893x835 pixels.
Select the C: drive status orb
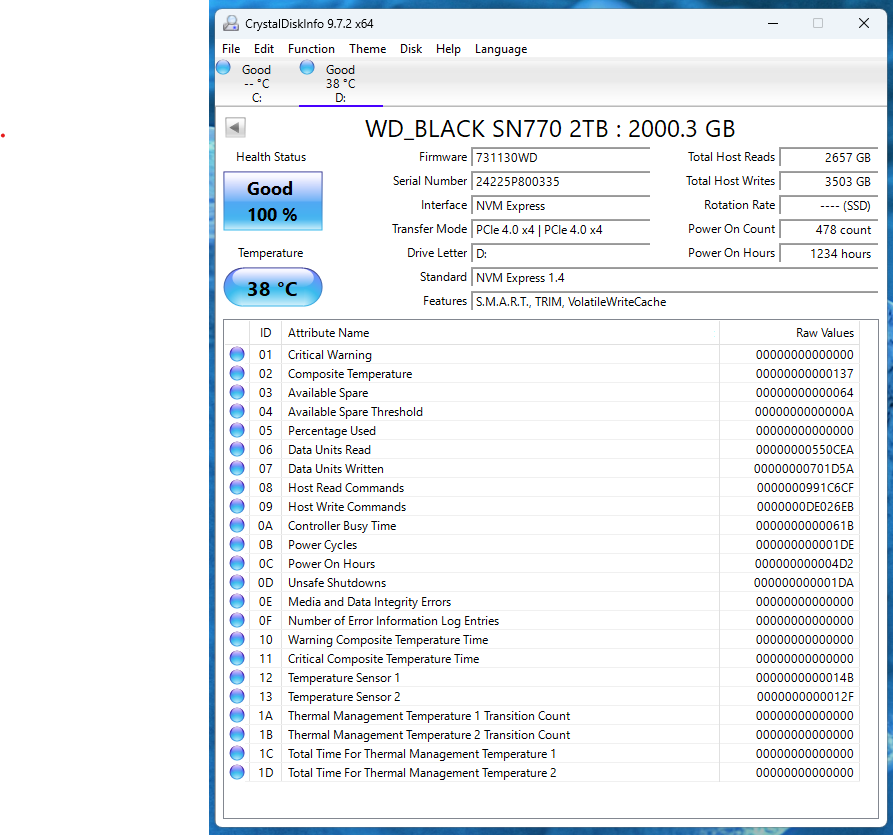point(223,67)
